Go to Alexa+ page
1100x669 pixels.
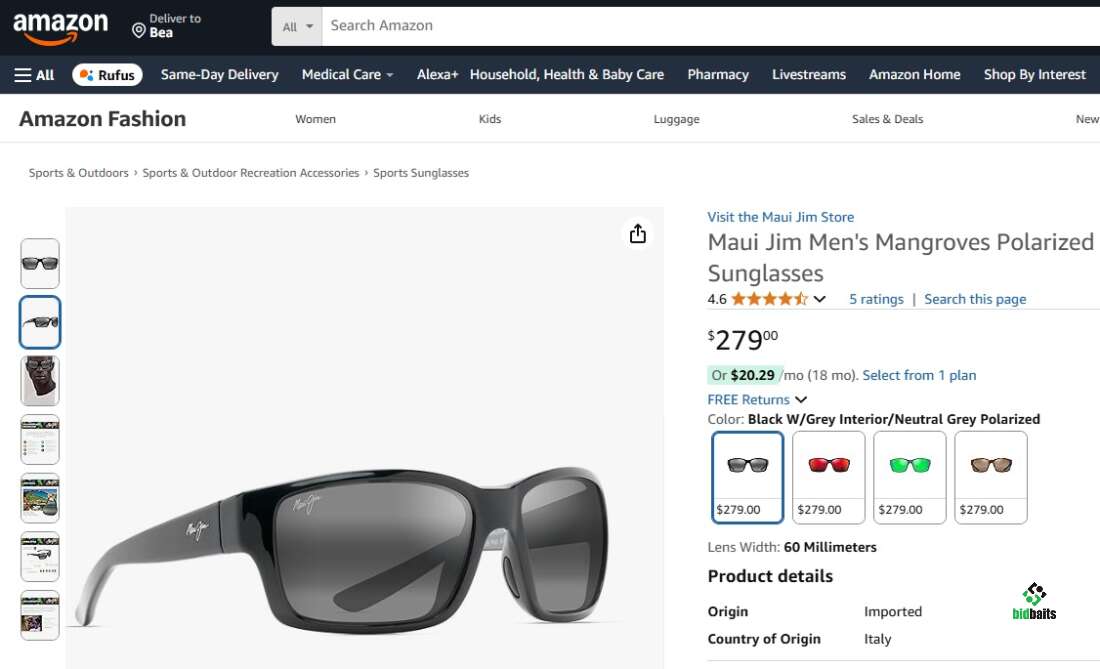point(437,74)
